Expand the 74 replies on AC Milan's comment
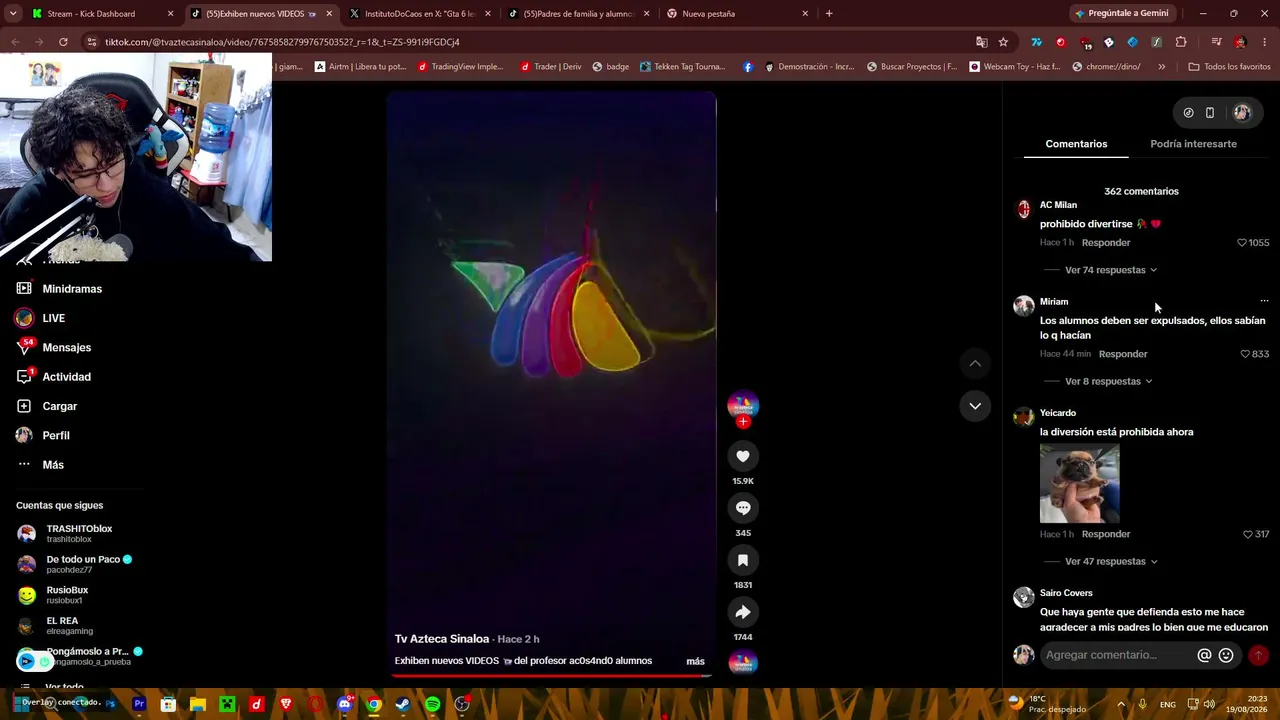Screen dimensions: 1280x720 pyautogui.click(x=1110, y=270)
